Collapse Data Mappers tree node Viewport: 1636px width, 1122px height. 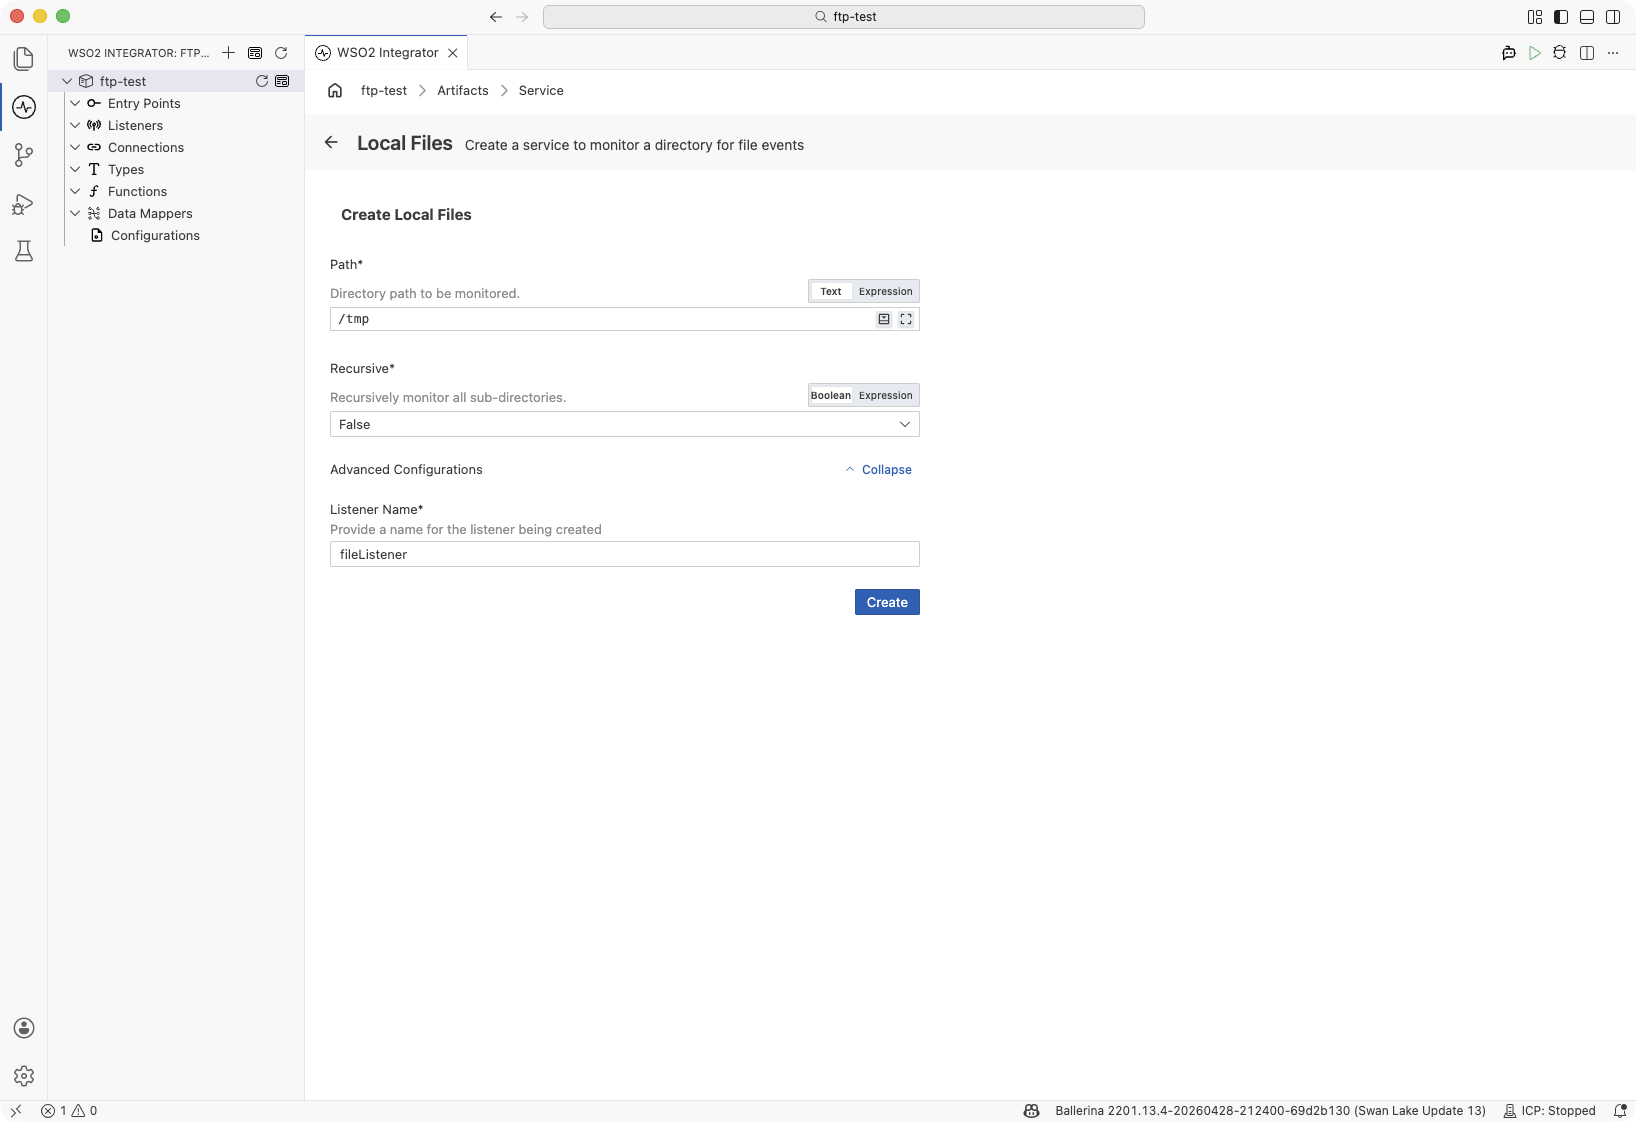tap(75, 213)
